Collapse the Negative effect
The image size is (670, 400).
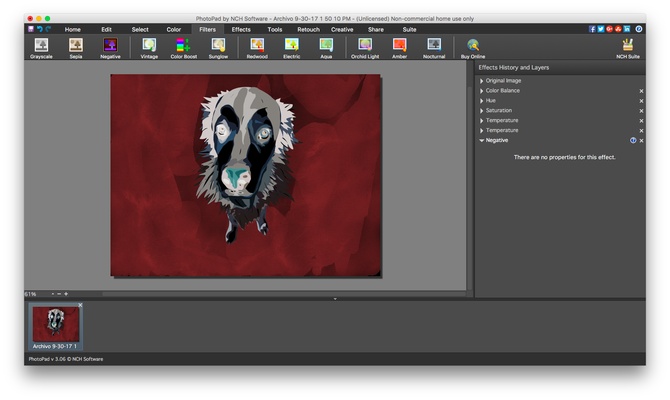coord(482,140)
